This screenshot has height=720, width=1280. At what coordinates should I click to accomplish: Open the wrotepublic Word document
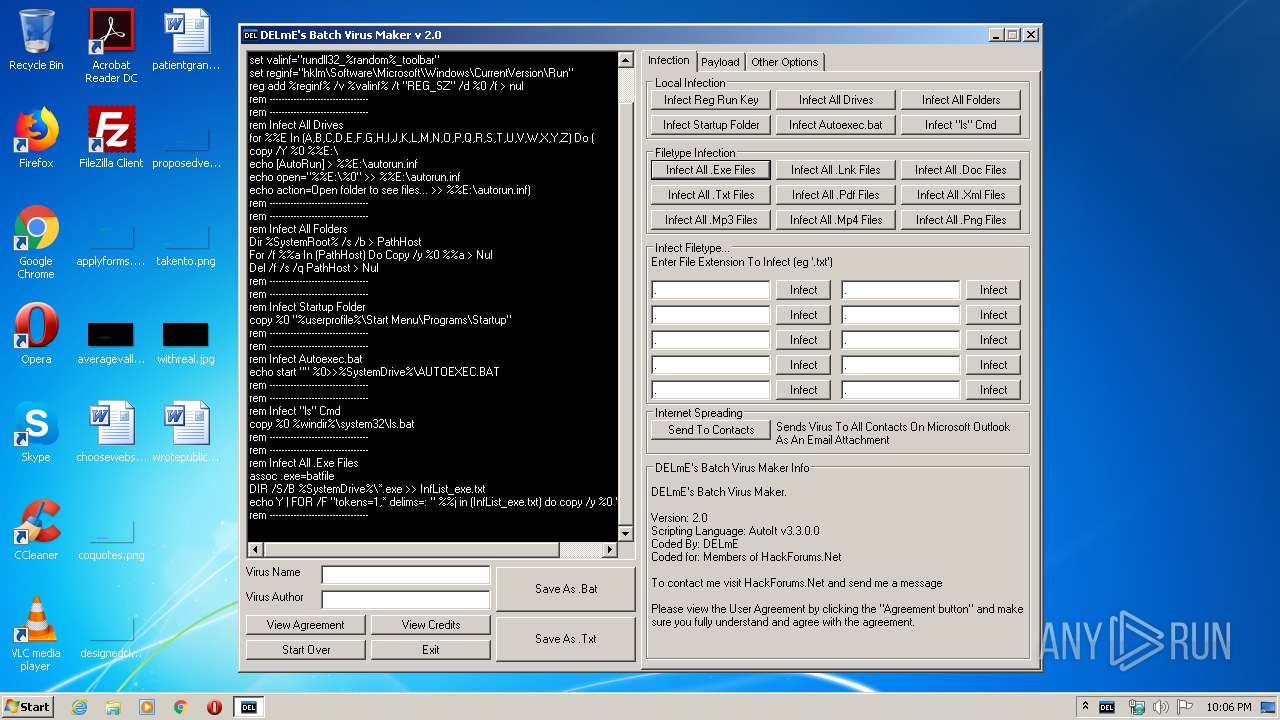(x=186, y=432)
